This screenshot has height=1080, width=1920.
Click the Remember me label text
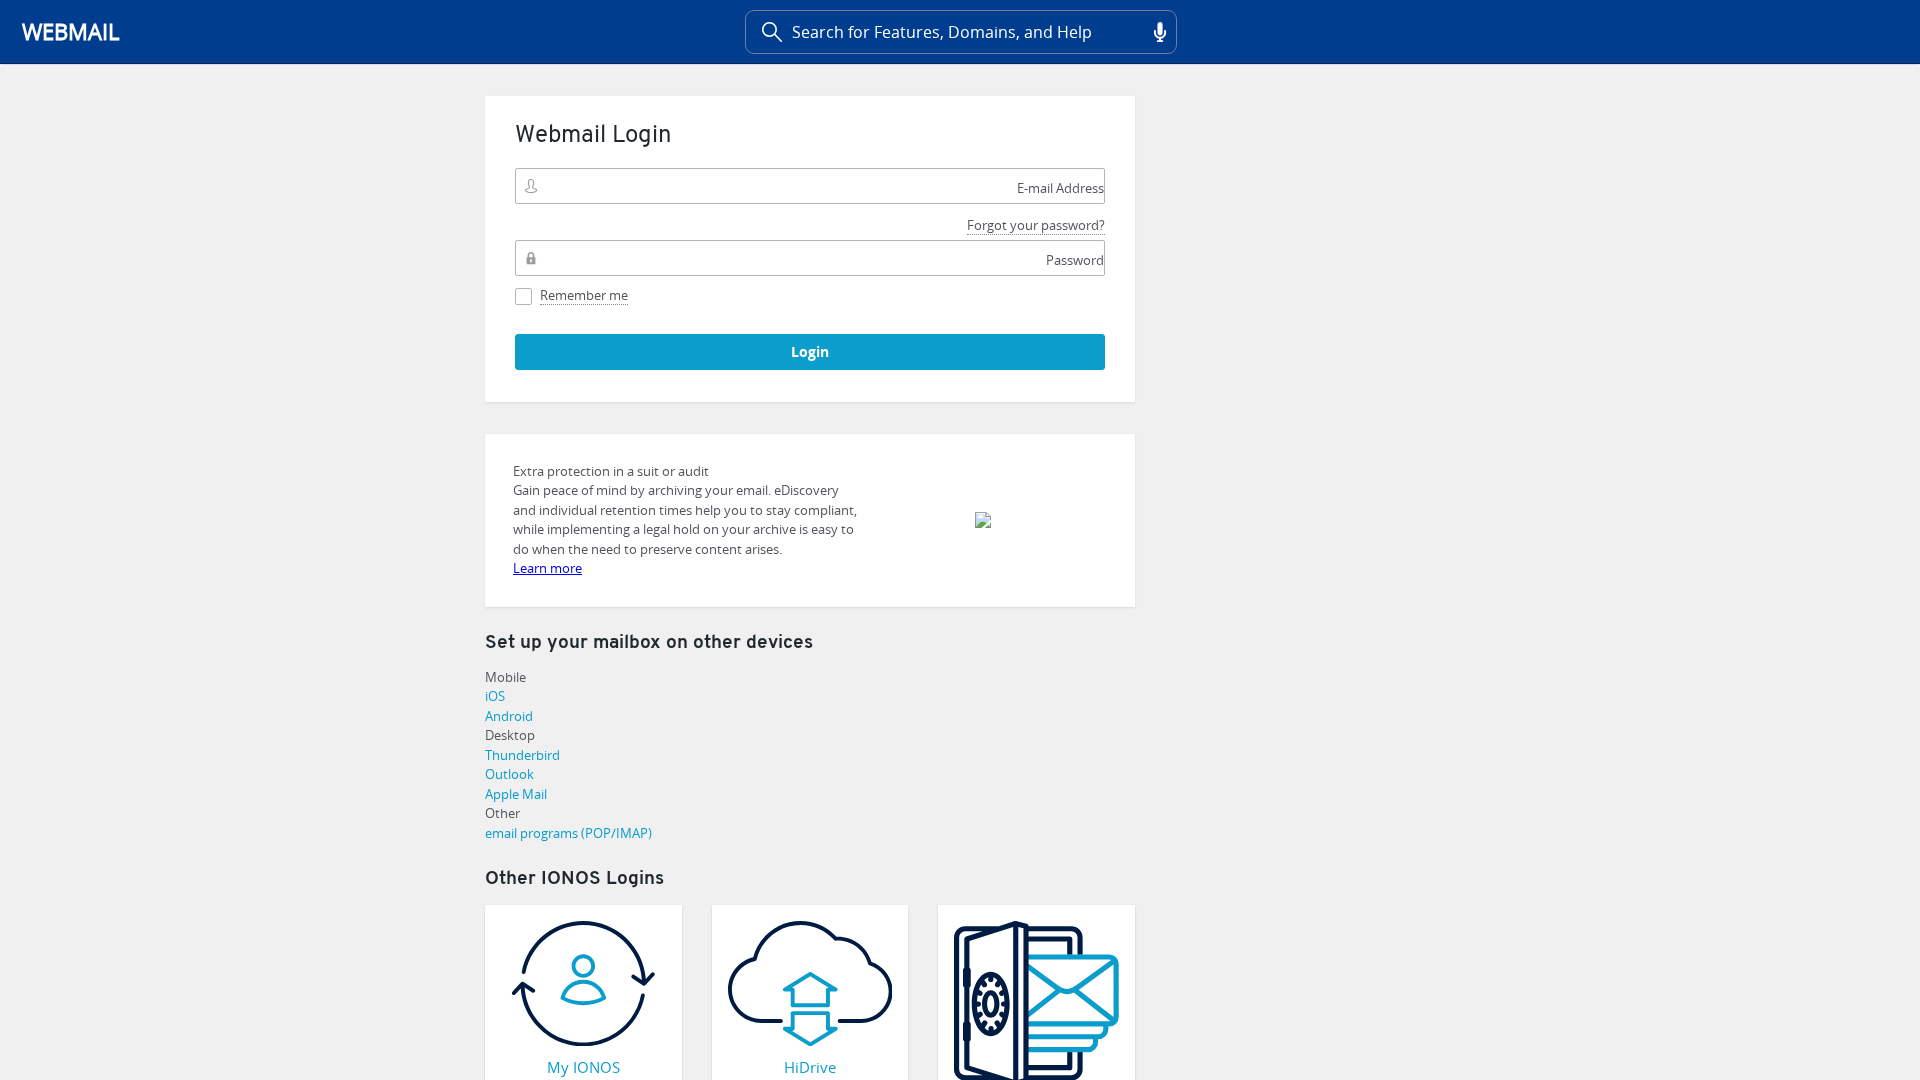click(x=584, y=295)
